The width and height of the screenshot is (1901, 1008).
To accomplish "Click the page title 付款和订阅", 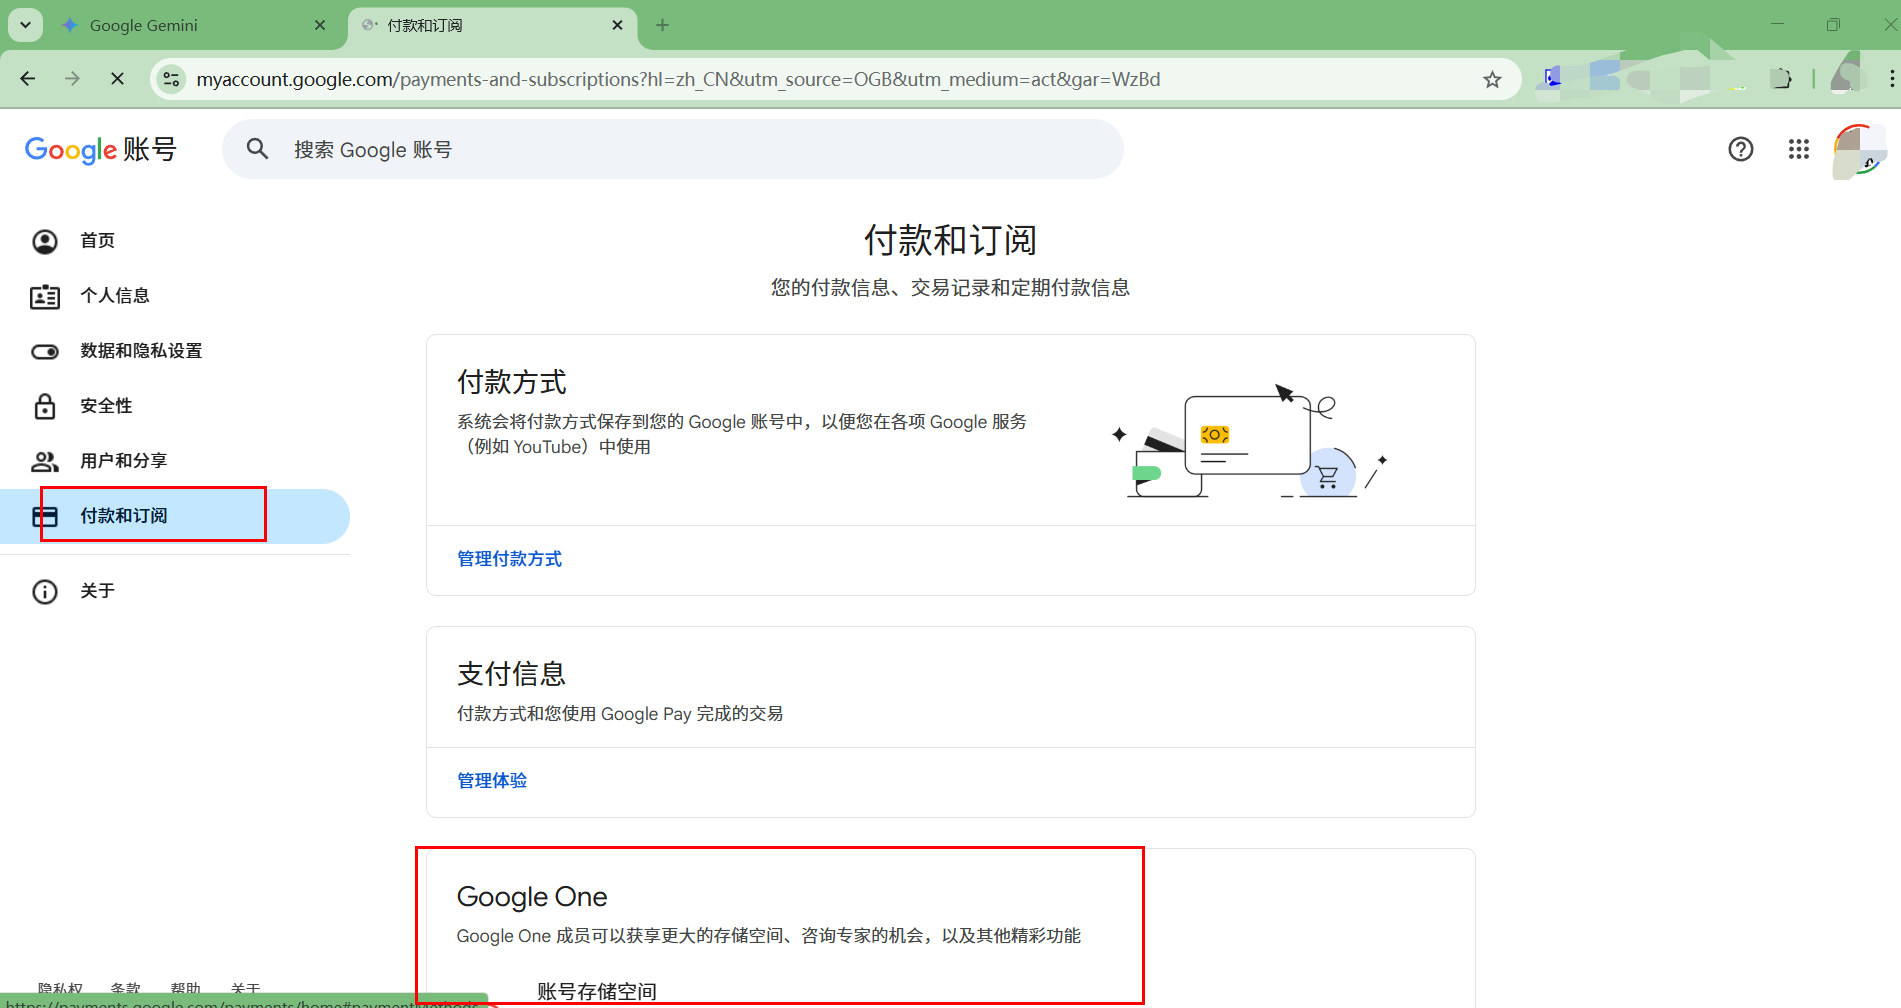I will [950, 241].
